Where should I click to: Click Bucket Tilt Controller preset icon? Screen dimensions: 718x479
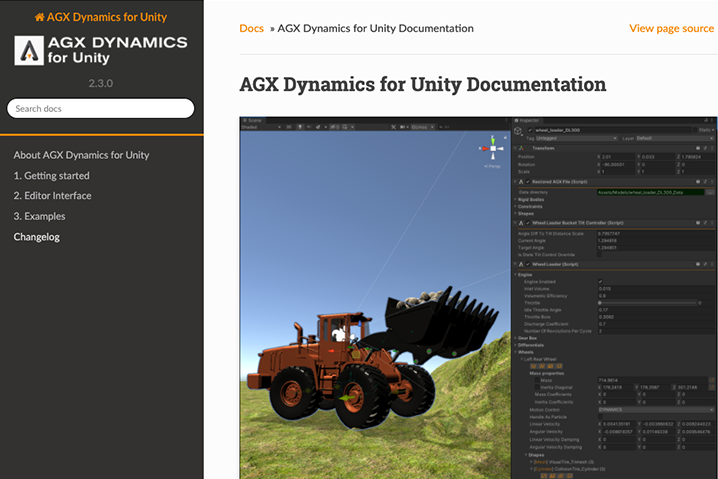tap(705, 223)
